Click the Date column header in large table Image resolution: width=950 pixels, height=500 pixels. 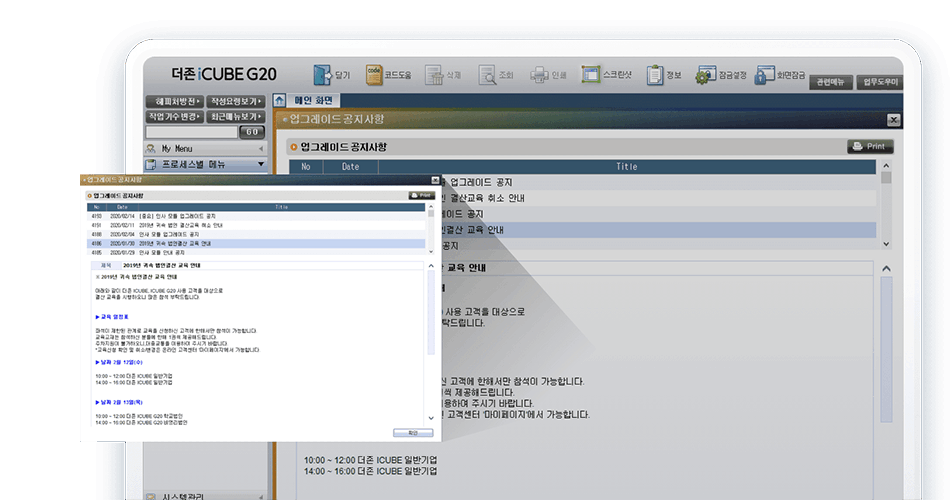pos(350,167)
